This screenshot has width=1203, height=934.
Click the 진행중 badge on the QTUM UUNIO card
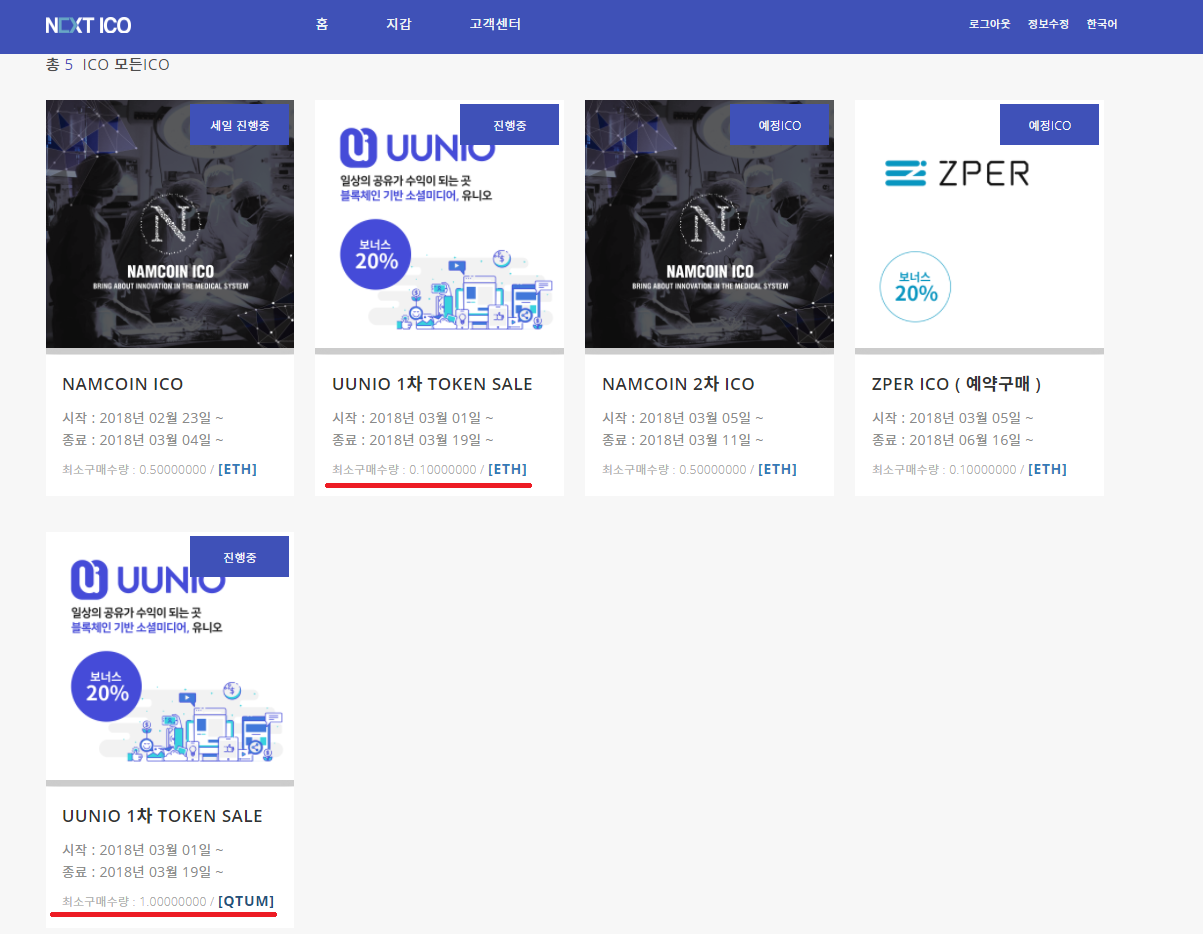(x=239, y=557)
